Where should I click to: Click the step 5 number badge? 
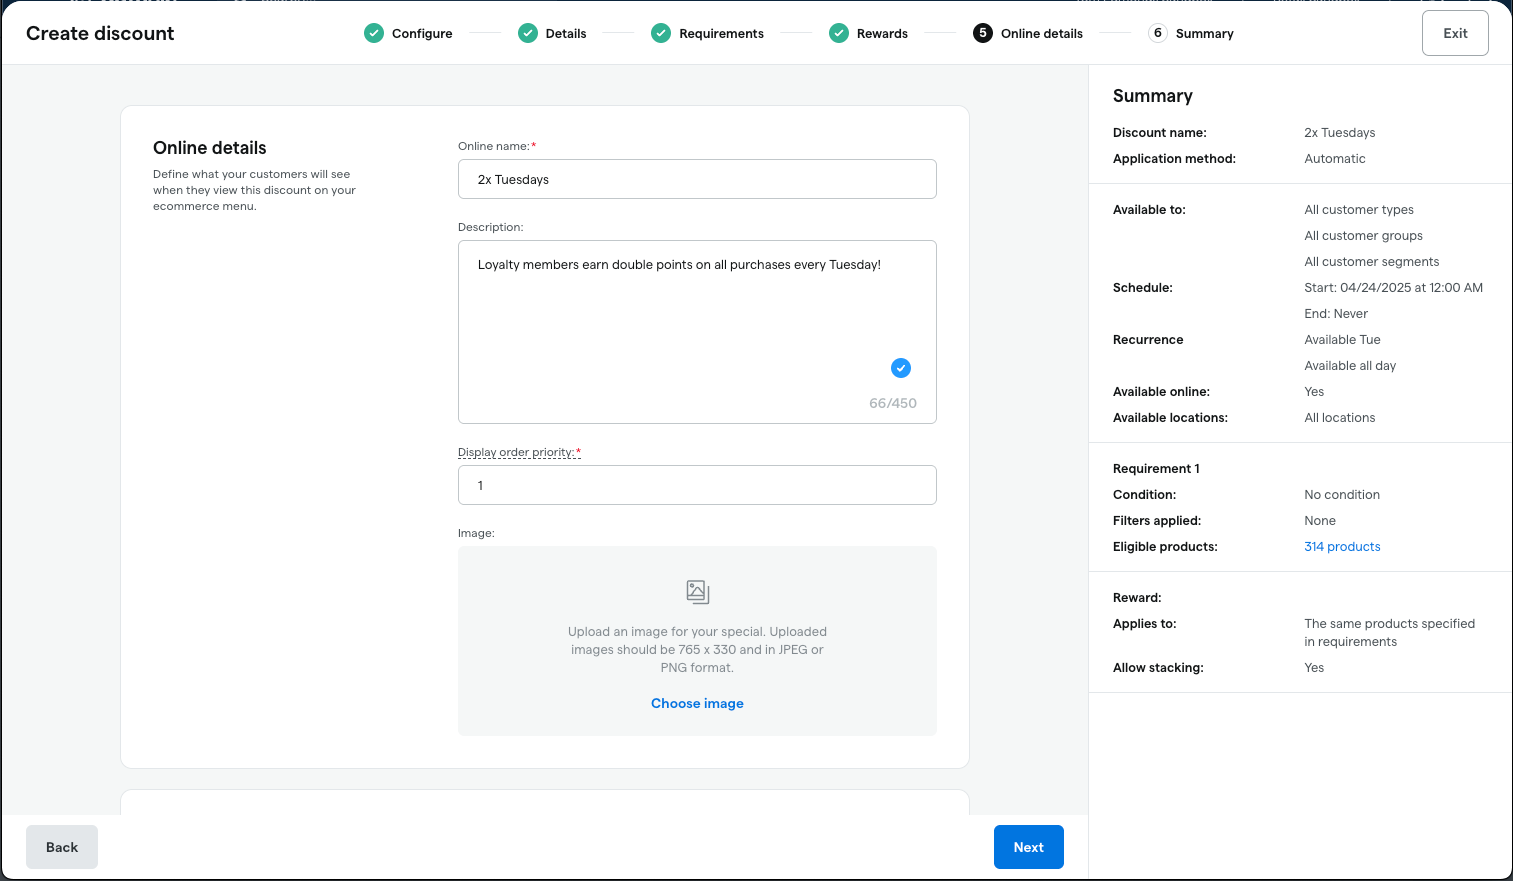983,33
